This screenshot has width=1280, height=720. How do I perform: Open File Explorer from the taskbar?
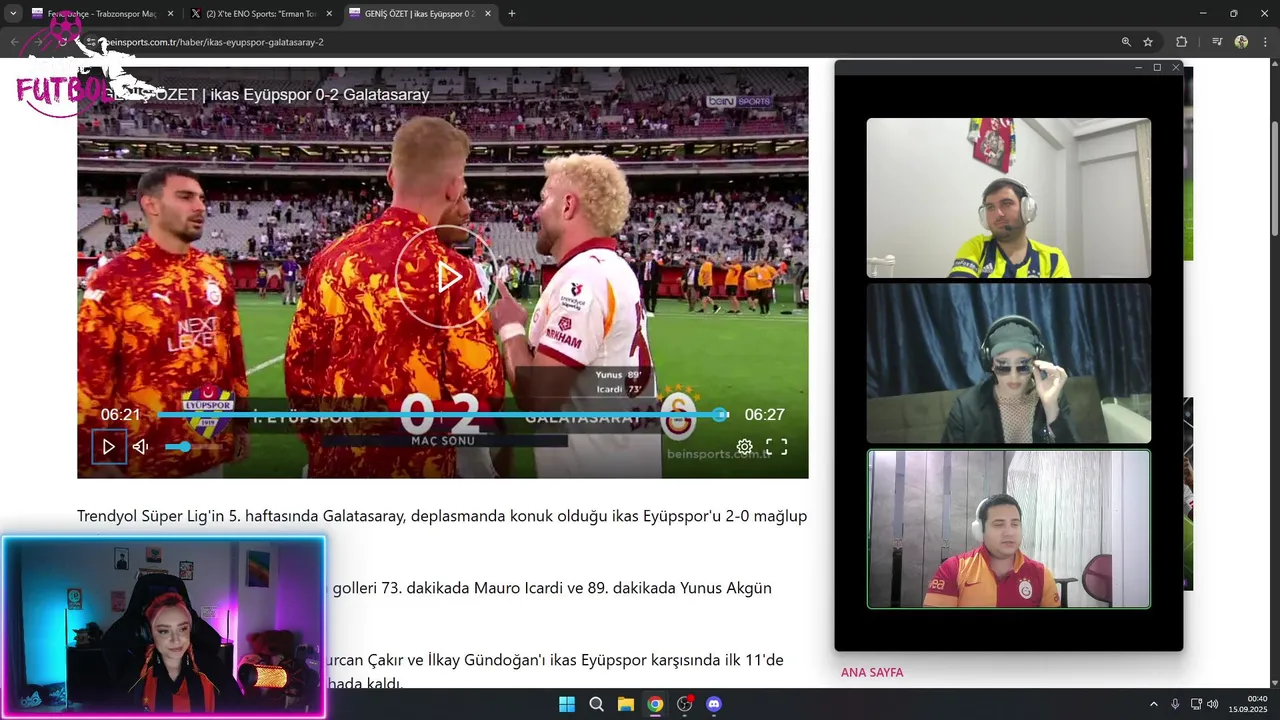[626, 704]
